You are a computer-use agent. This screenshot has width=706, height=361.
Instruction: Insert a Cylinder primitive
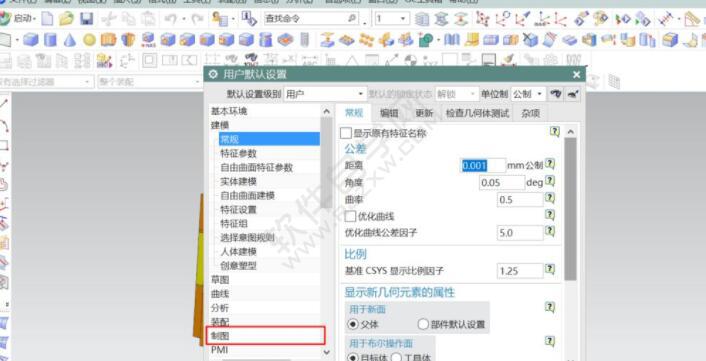click(50, 40)
